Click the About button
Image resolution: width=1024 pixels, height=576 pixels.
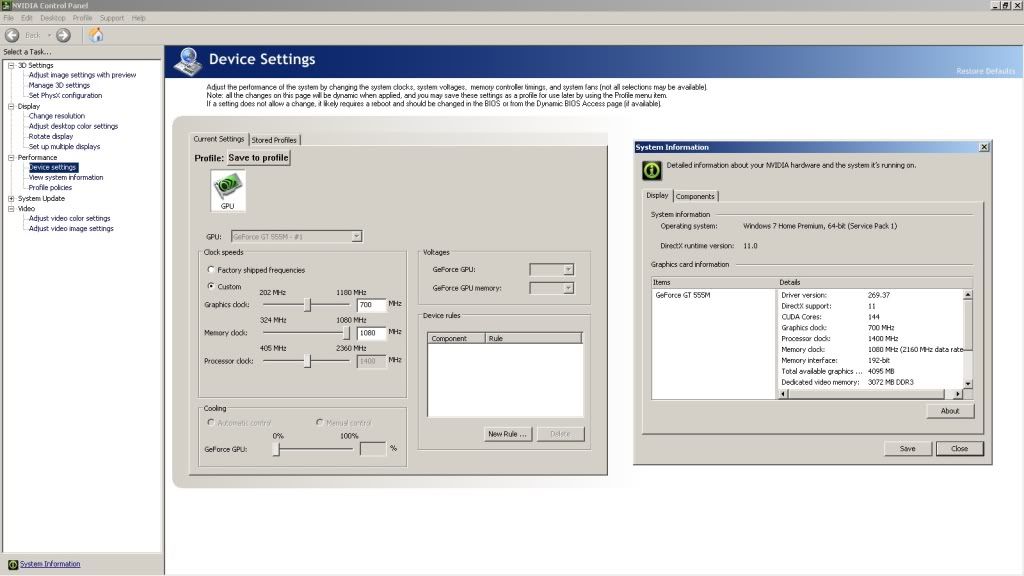tap(950, 411)
